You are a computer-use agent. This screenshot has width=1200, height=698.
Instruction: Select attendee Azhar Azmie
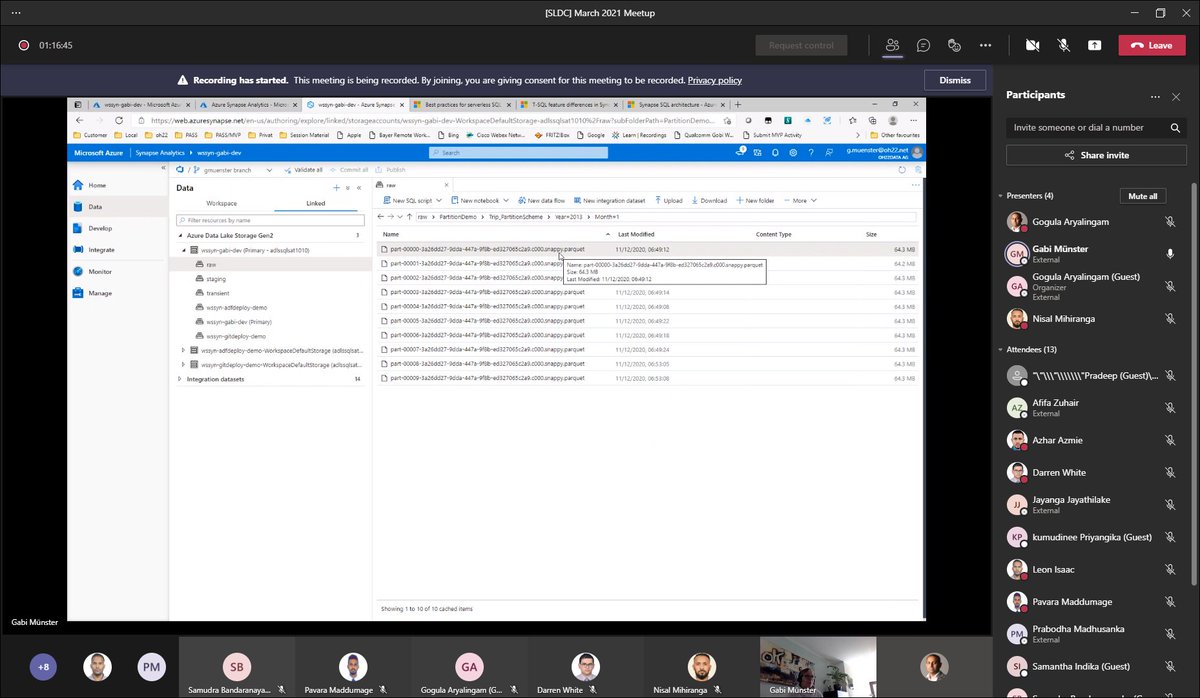point(1092,440)
